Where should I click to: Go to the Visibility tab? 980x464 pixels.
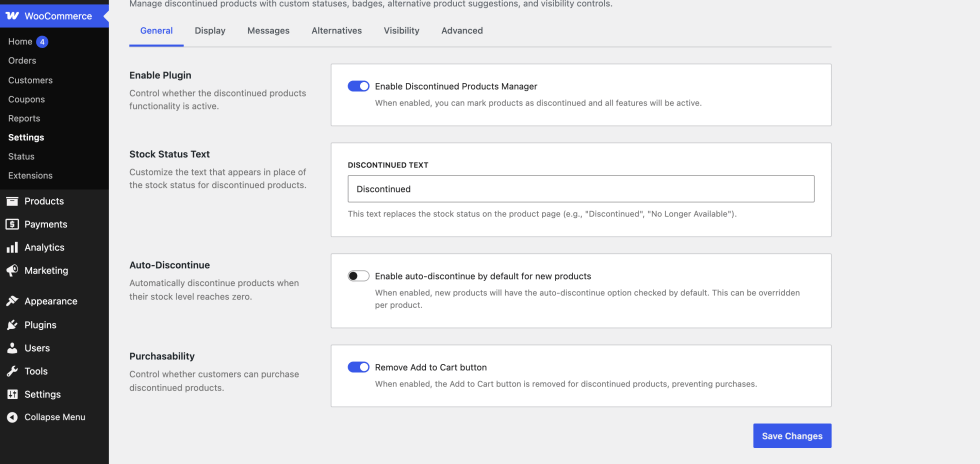tap(401, 31)
